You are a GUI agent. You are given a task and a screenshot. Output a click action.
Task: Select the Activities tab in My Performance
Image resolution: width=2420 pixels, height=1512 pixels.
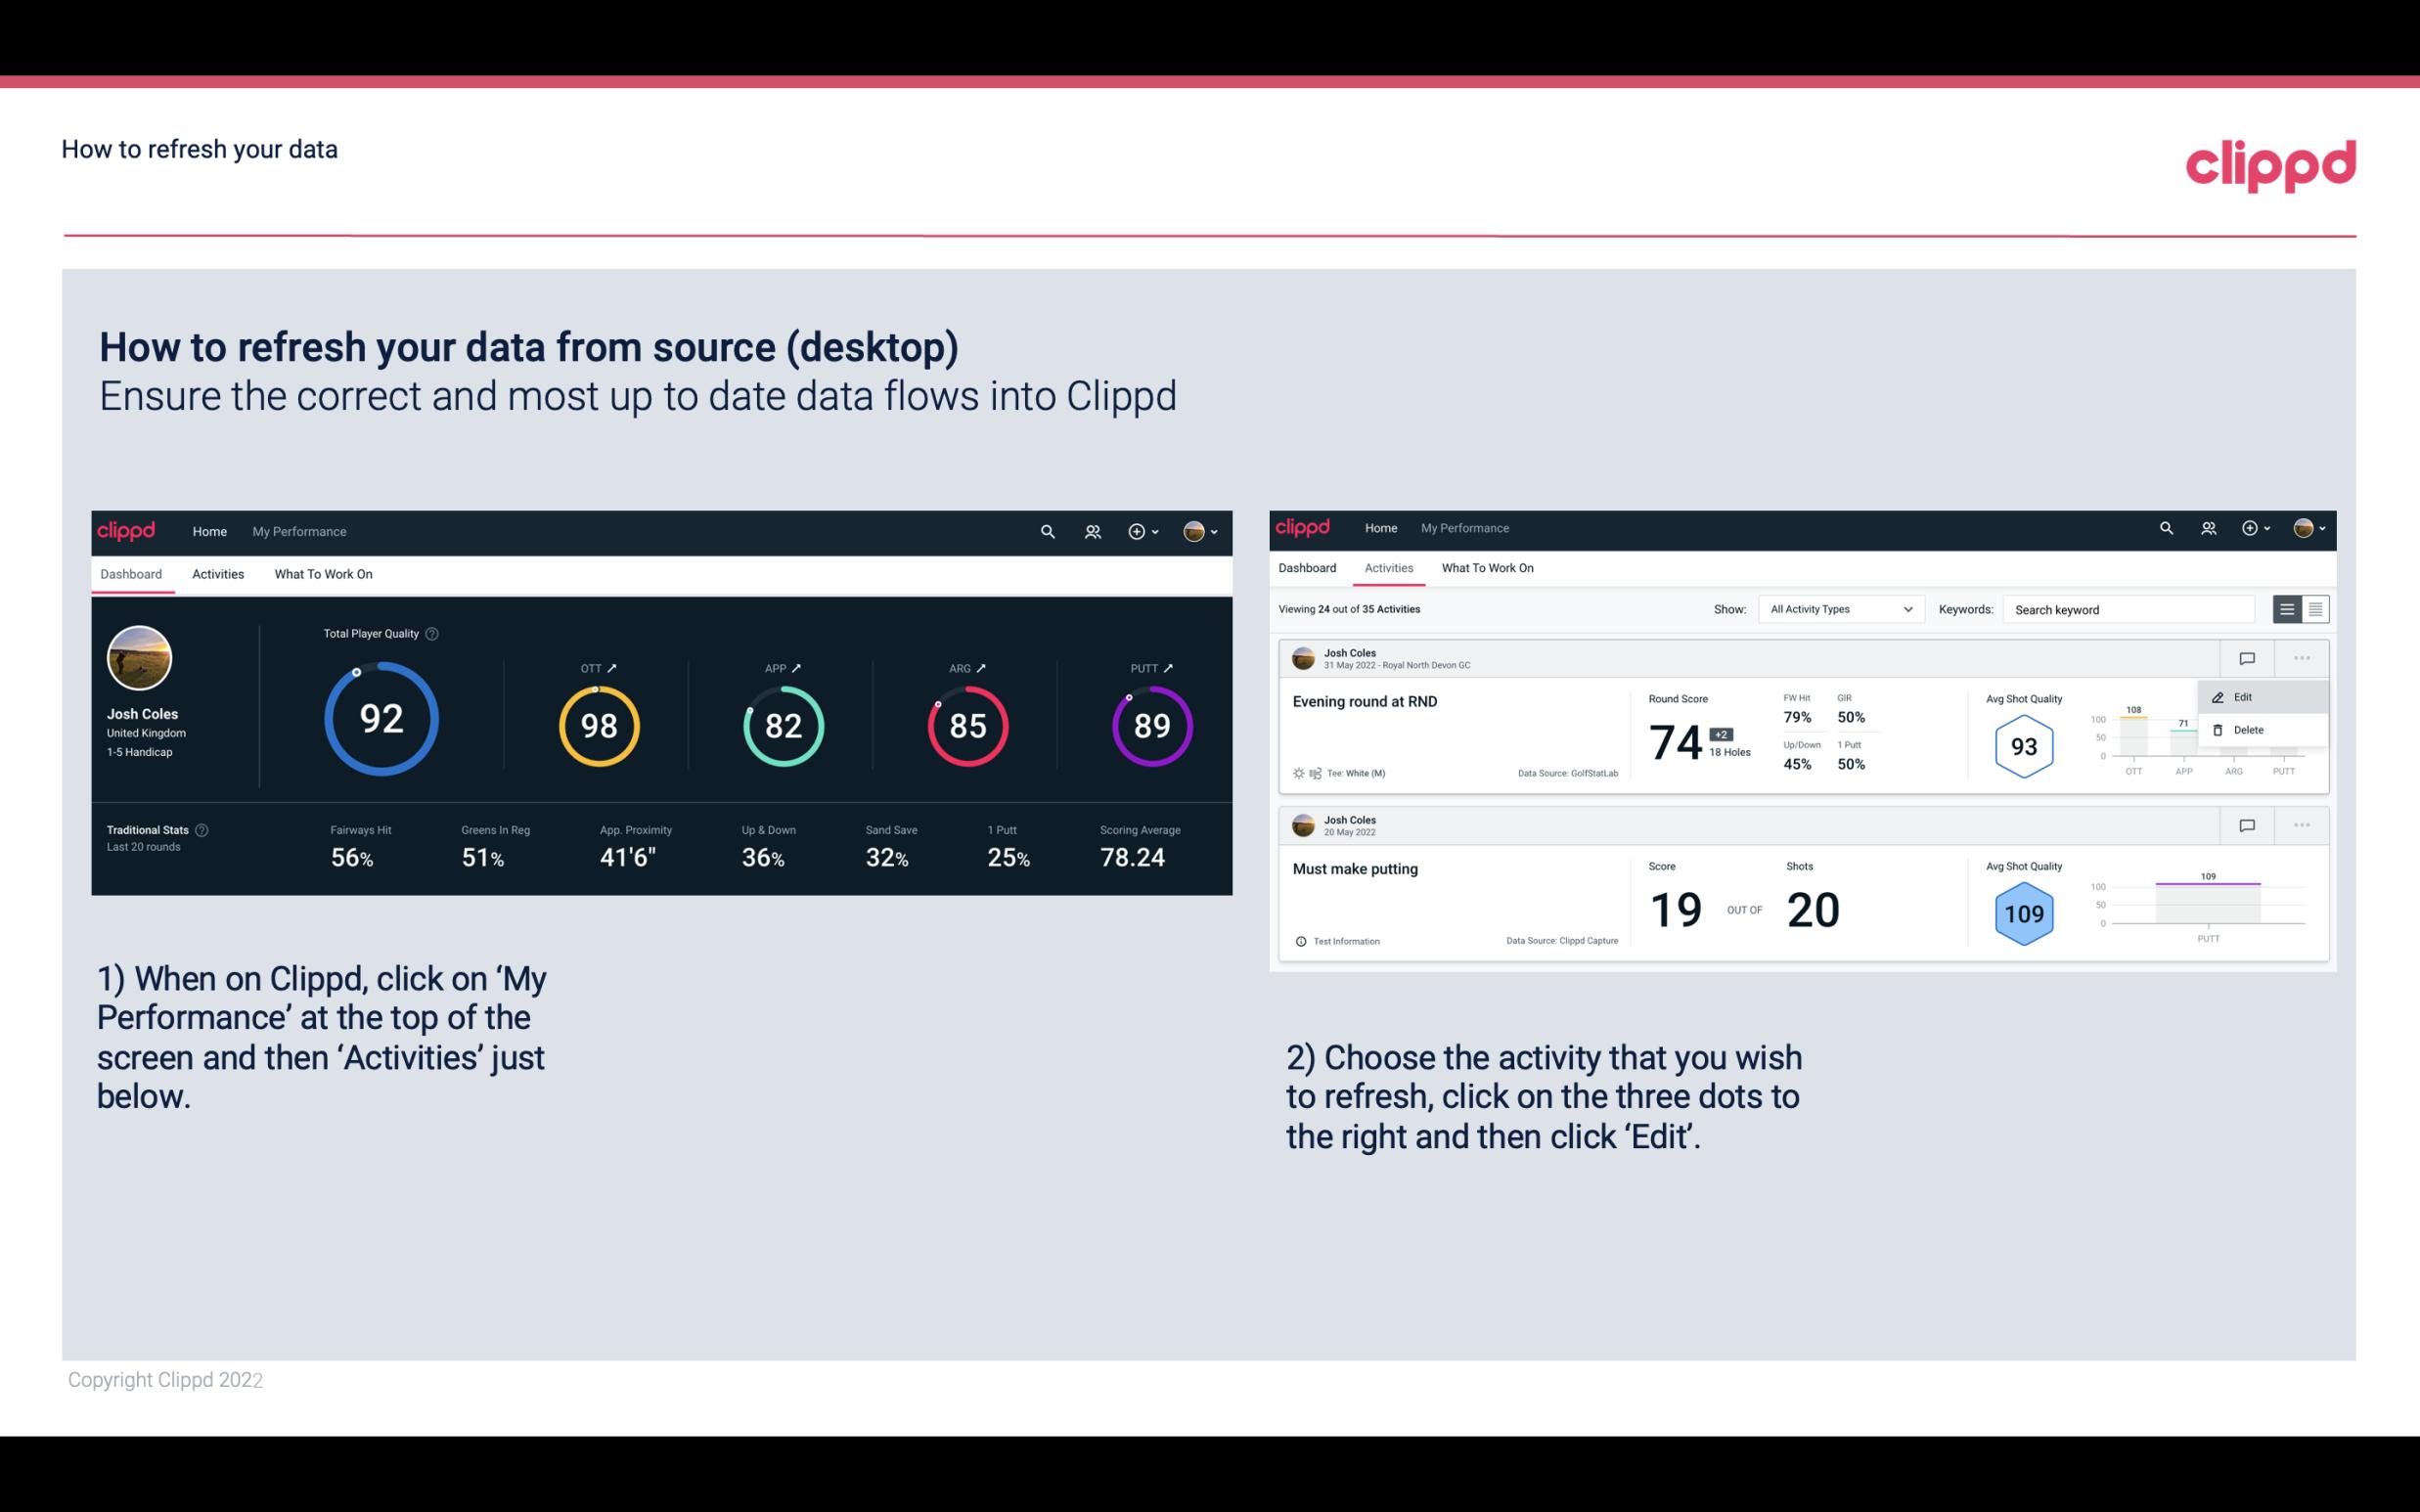pos(218,573)
